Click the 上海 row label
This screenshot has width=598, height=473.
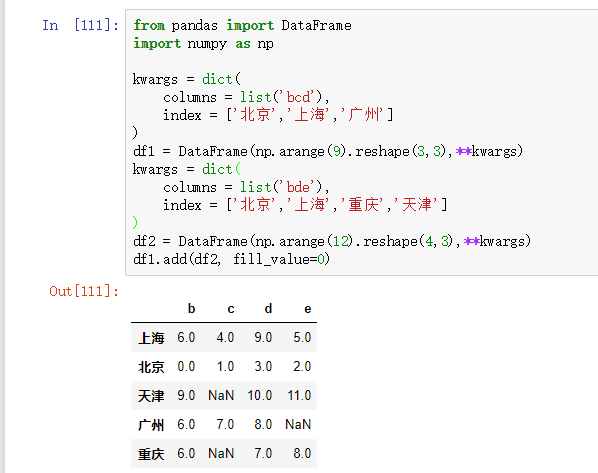pyautogui.click(x=151, y=338)
